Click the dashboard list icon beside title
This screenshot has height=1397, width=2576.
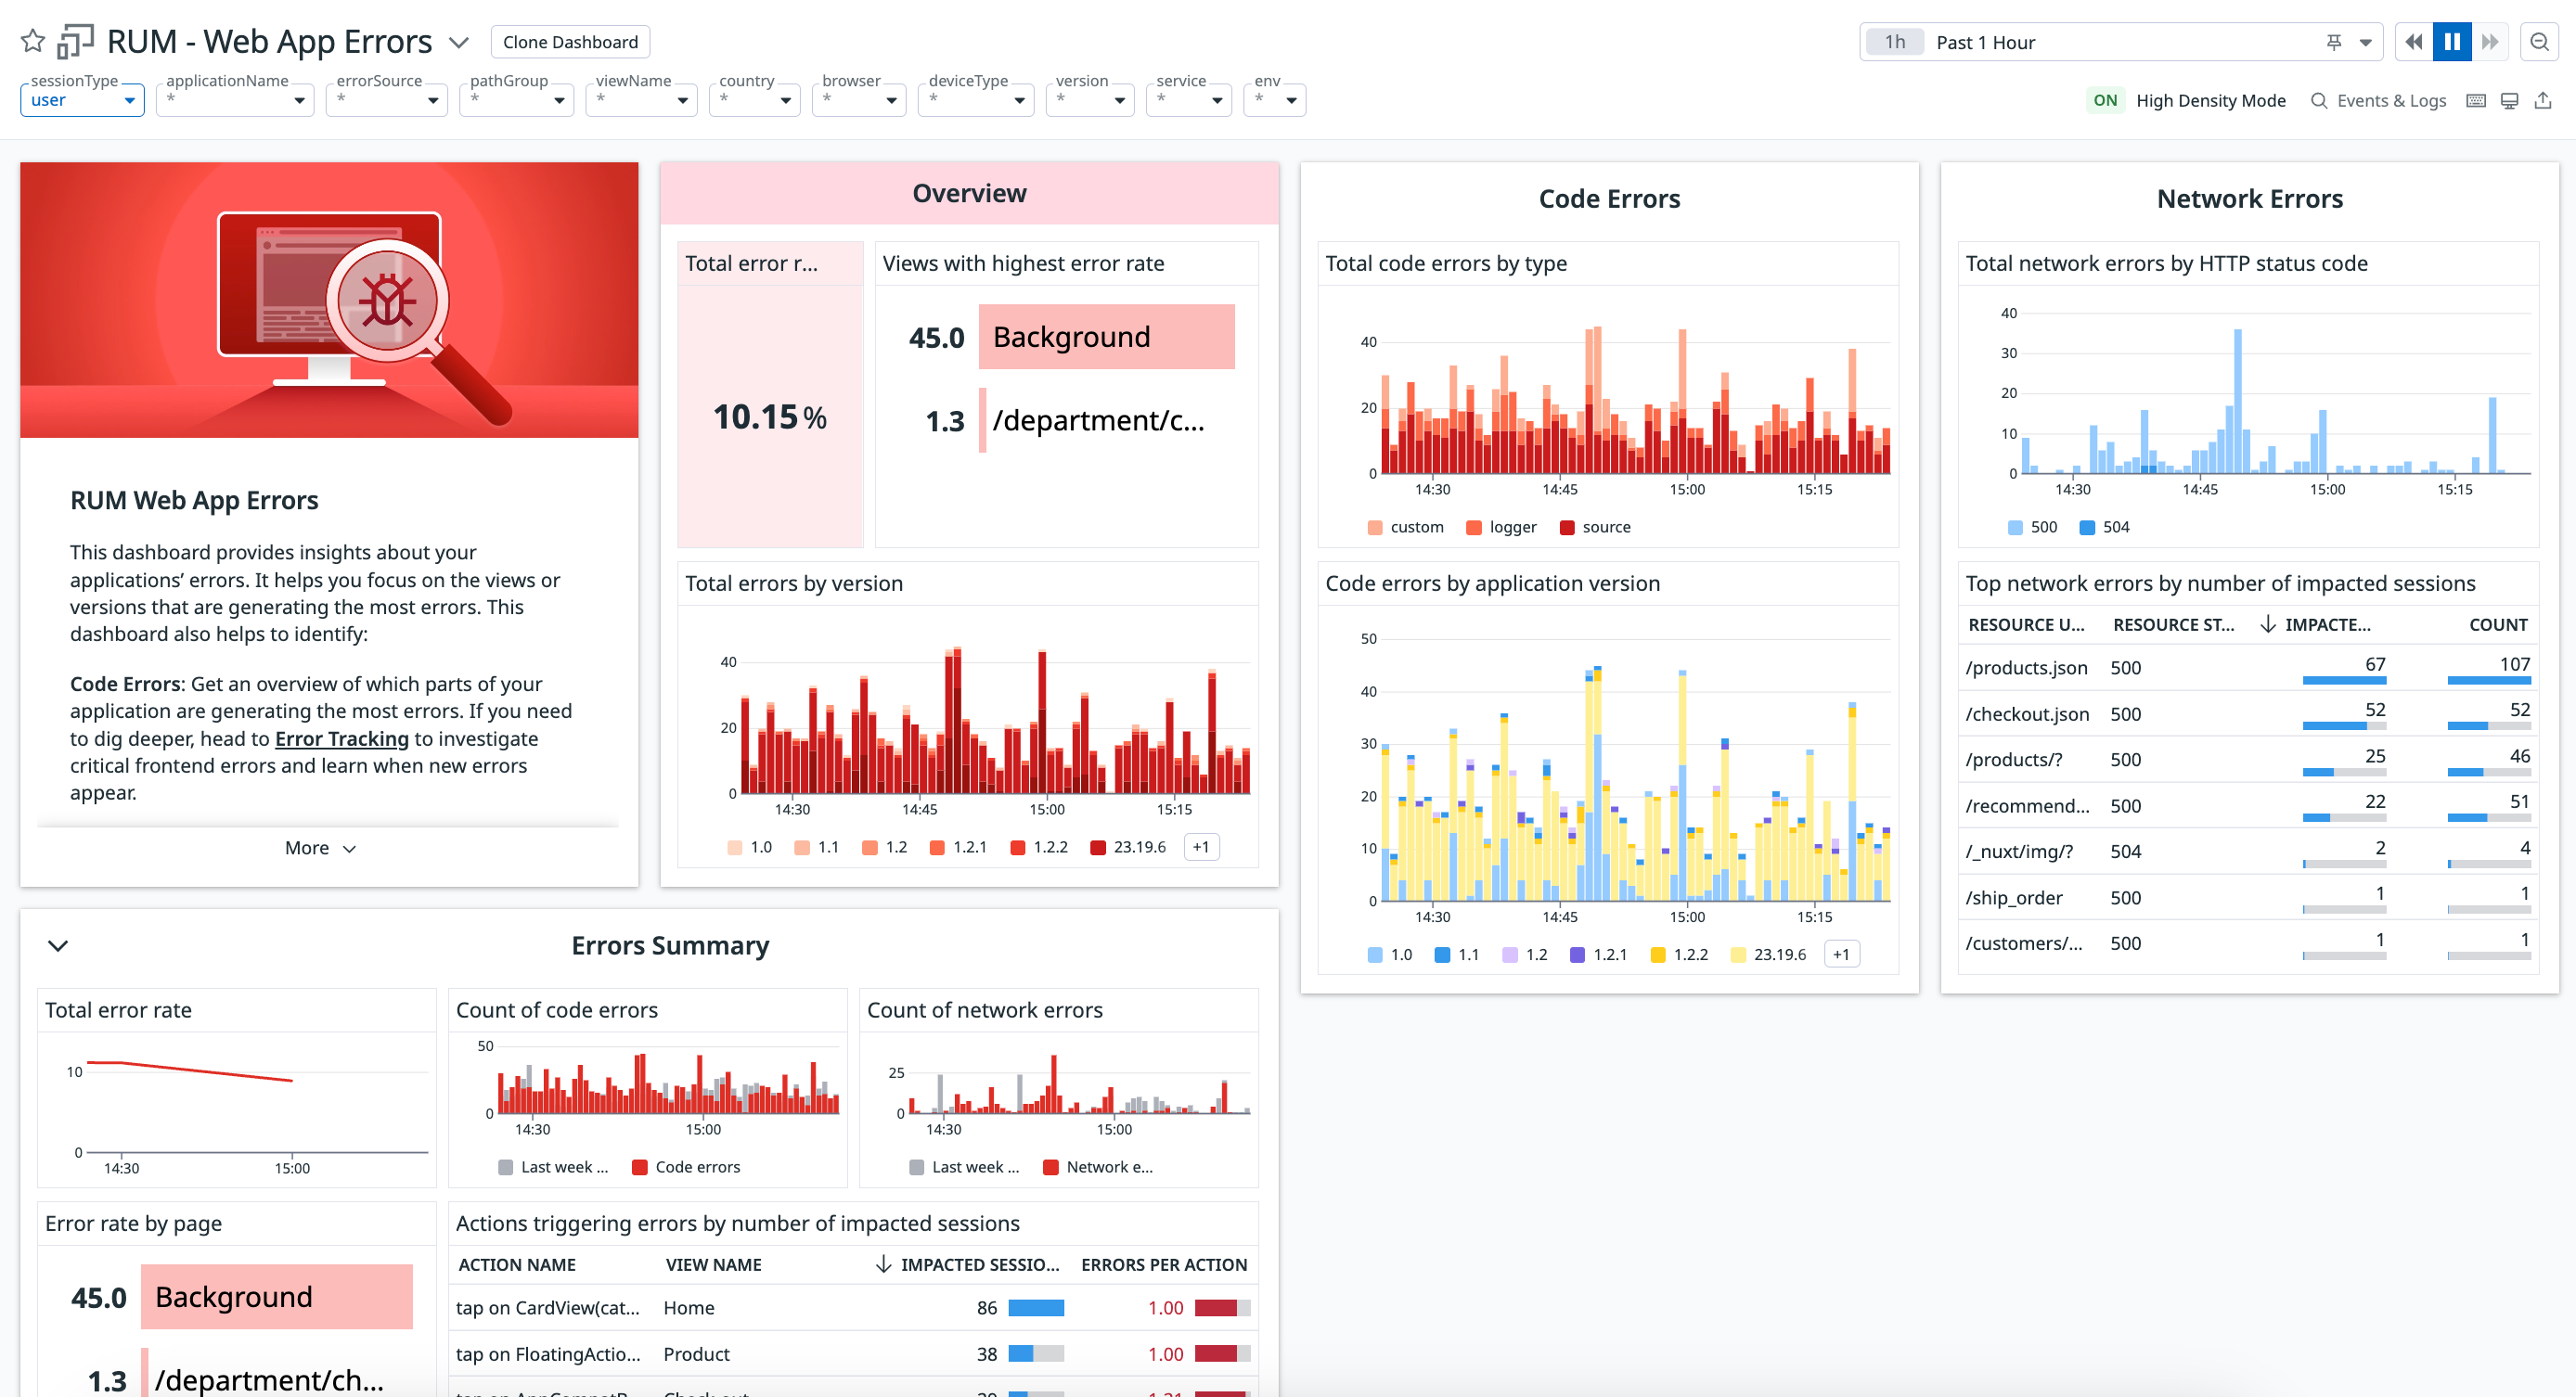tap(75, 41)
